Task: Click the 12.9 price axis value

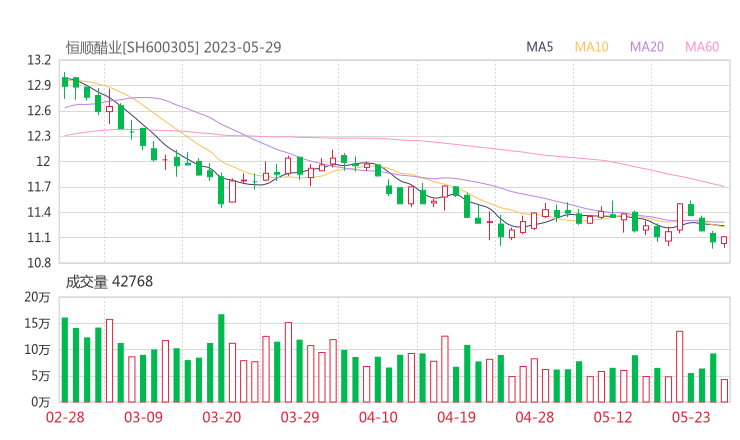Action: point(39,85)
